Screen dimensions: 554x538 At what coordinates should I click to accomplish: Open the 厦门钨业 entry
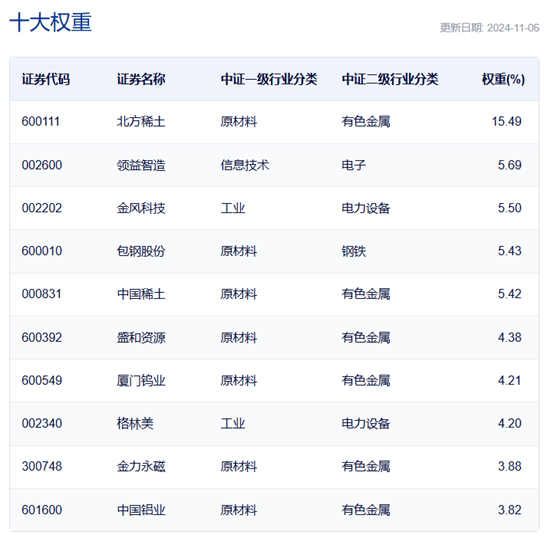click(141, 380)
